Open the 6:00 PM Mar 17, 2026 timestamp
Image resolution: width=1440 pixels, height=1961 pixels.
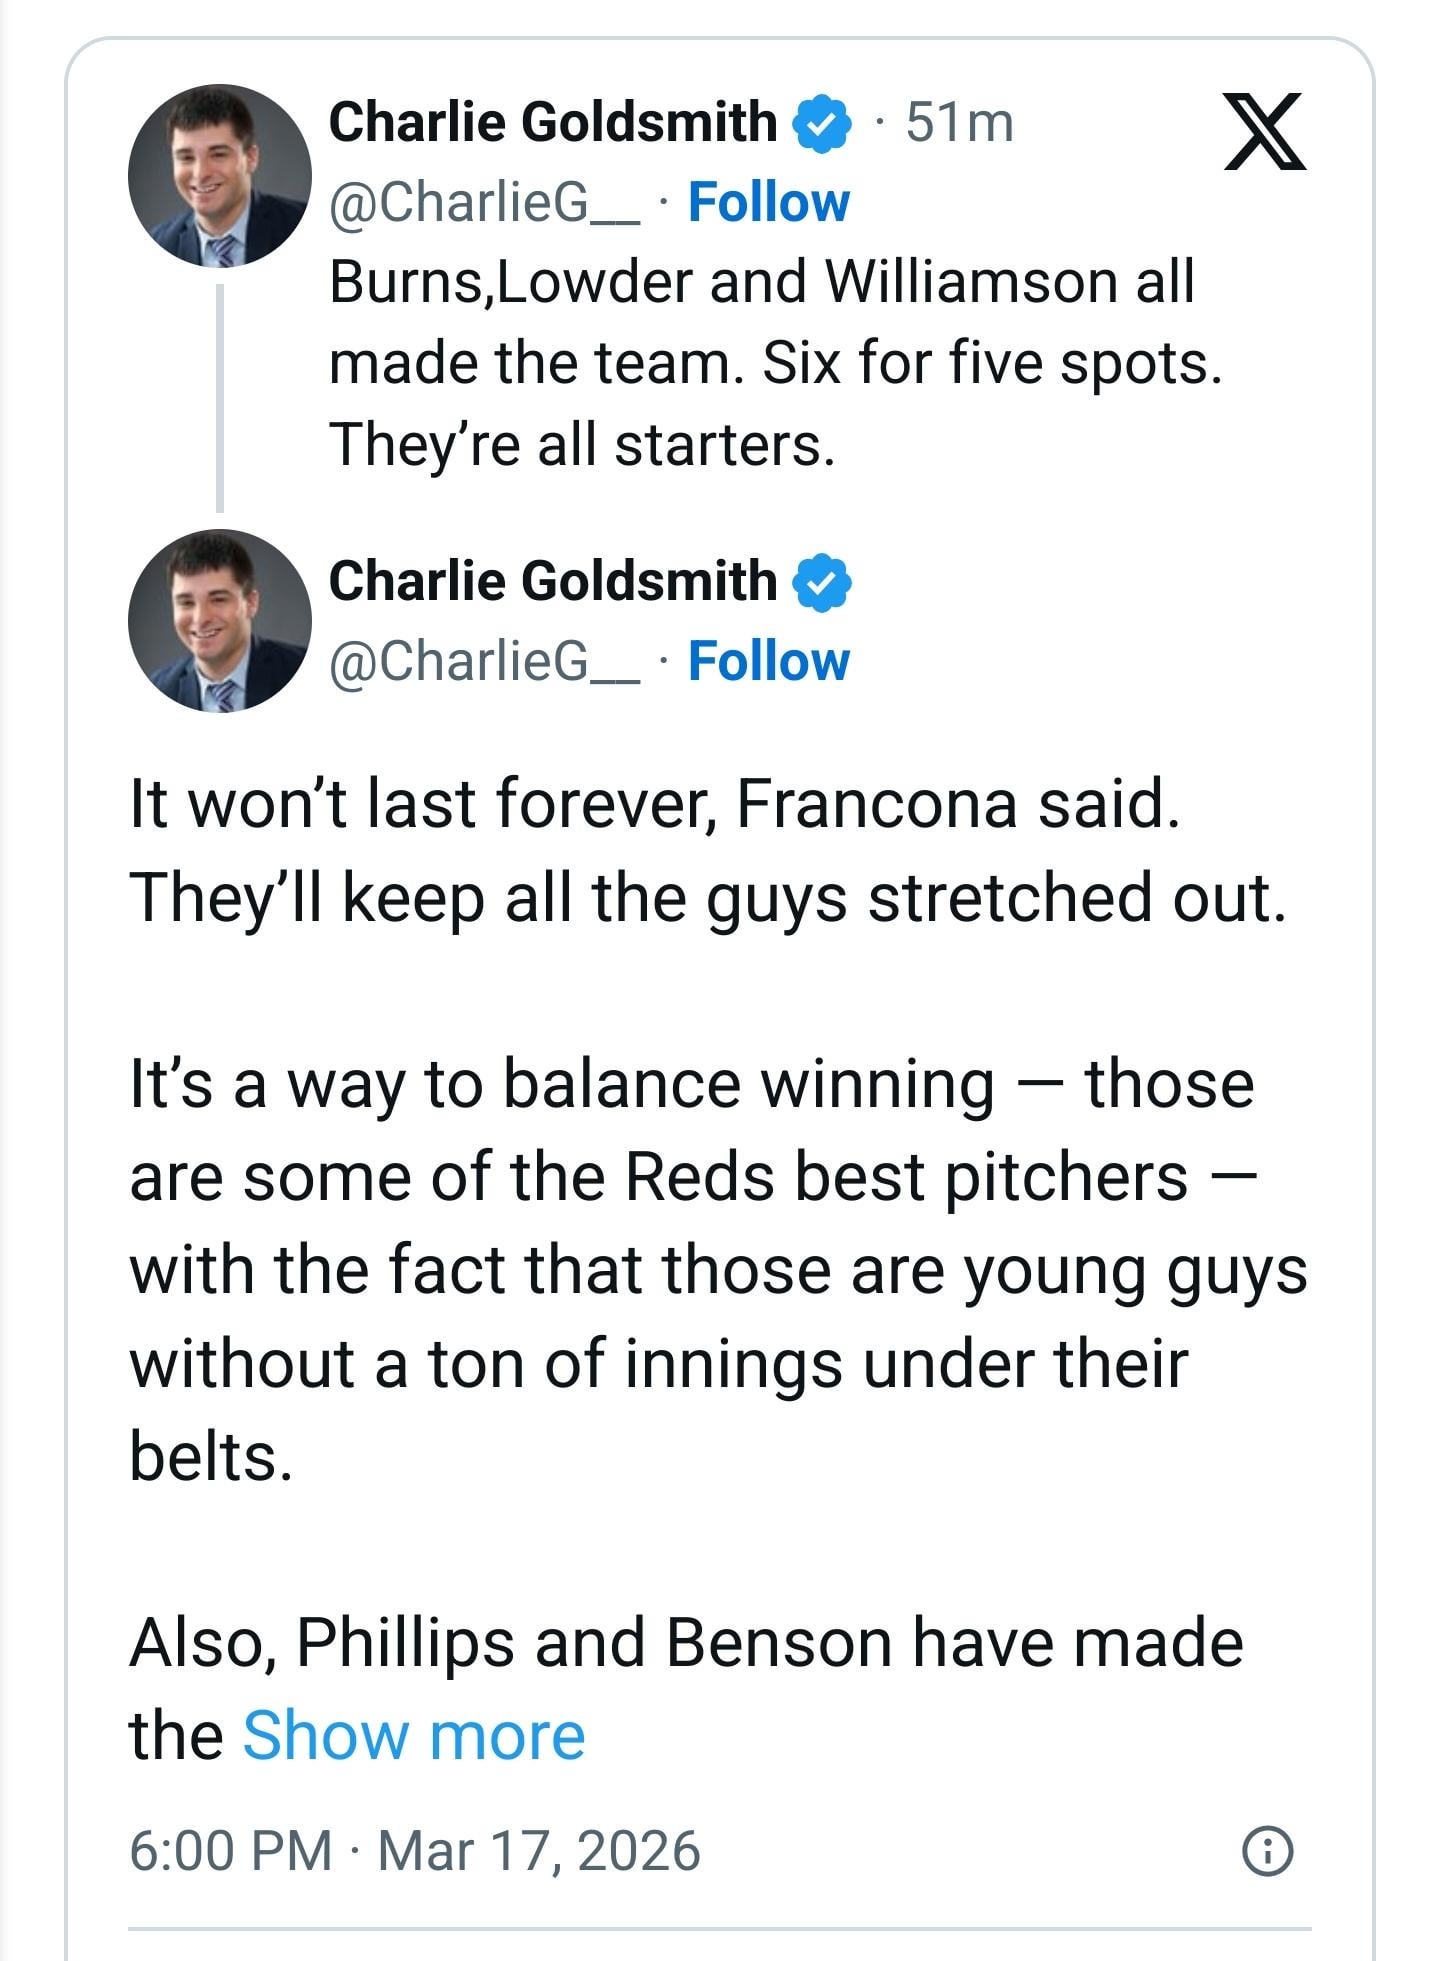414,1851
